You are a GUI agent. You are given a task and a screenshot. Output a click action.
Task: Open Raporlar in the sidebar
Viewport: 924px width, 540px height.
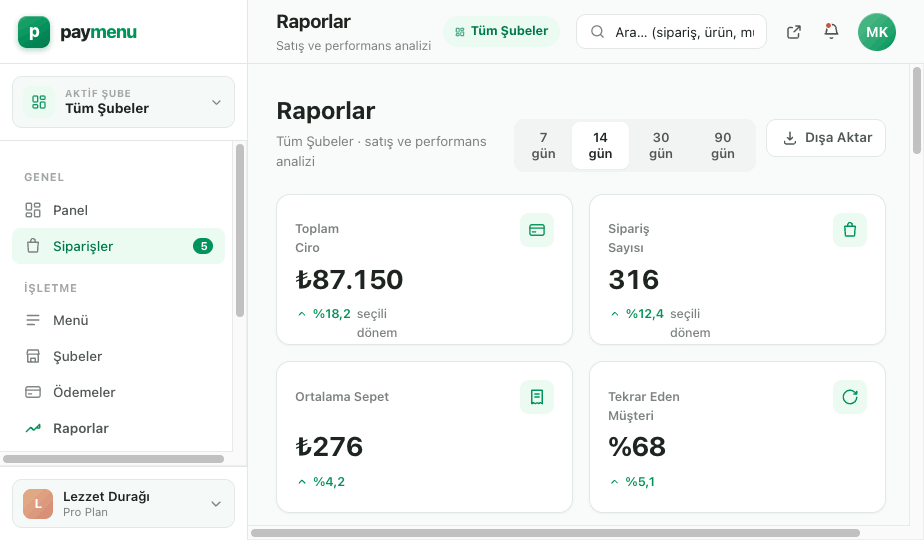(x=118, y=429)
